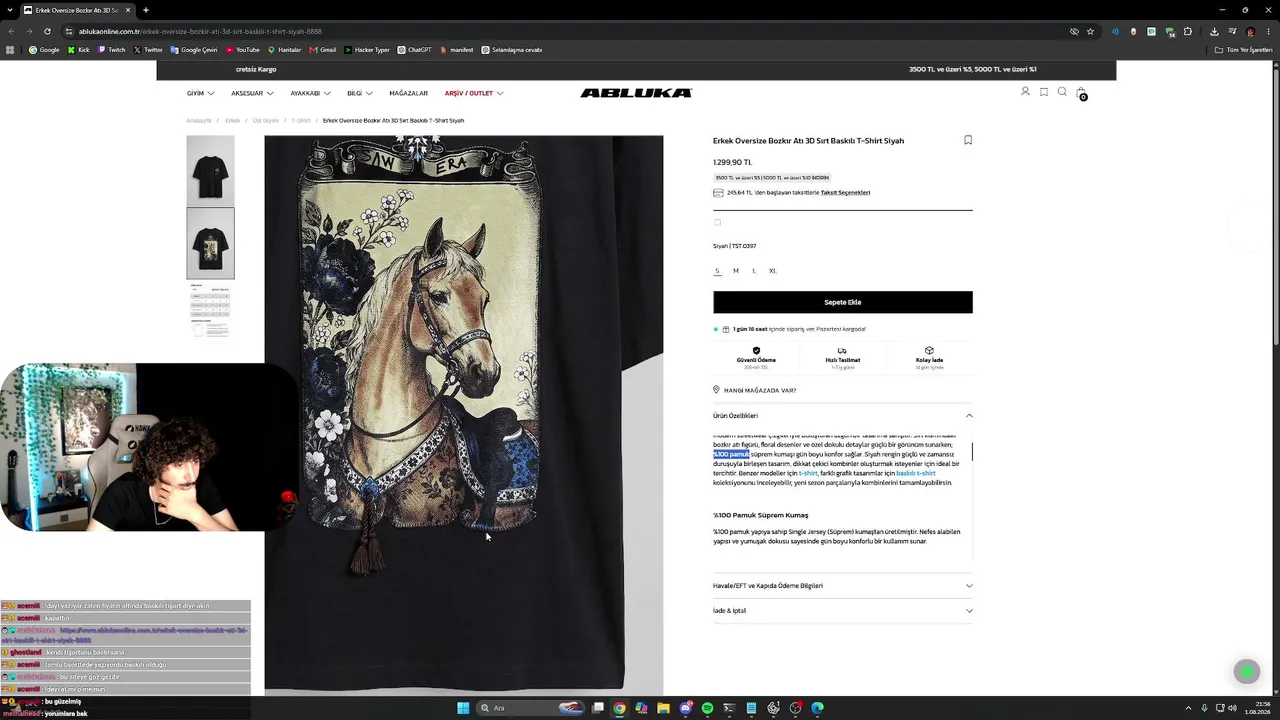The height and width of the screenshot is (720, 1280).
Task: Expand the ARŞİV / OUTLET menu
Action: point(474,93)
